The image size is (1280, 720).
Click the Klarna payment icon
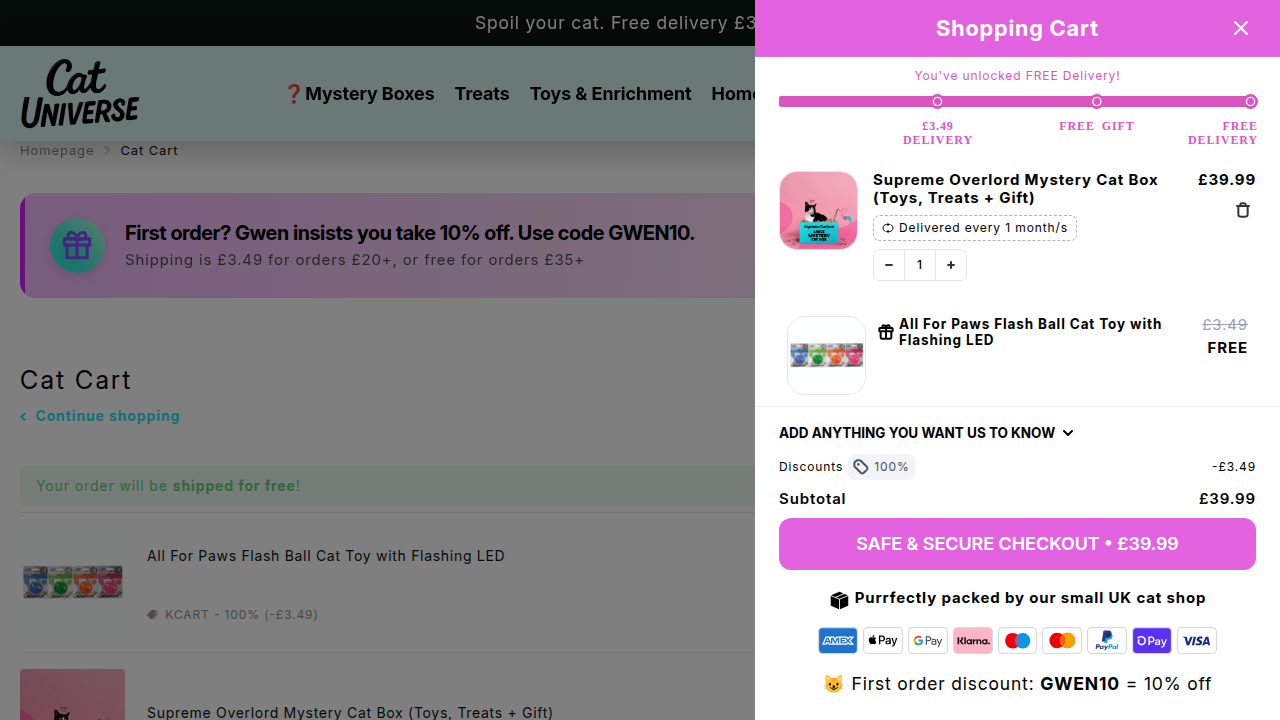973,641
